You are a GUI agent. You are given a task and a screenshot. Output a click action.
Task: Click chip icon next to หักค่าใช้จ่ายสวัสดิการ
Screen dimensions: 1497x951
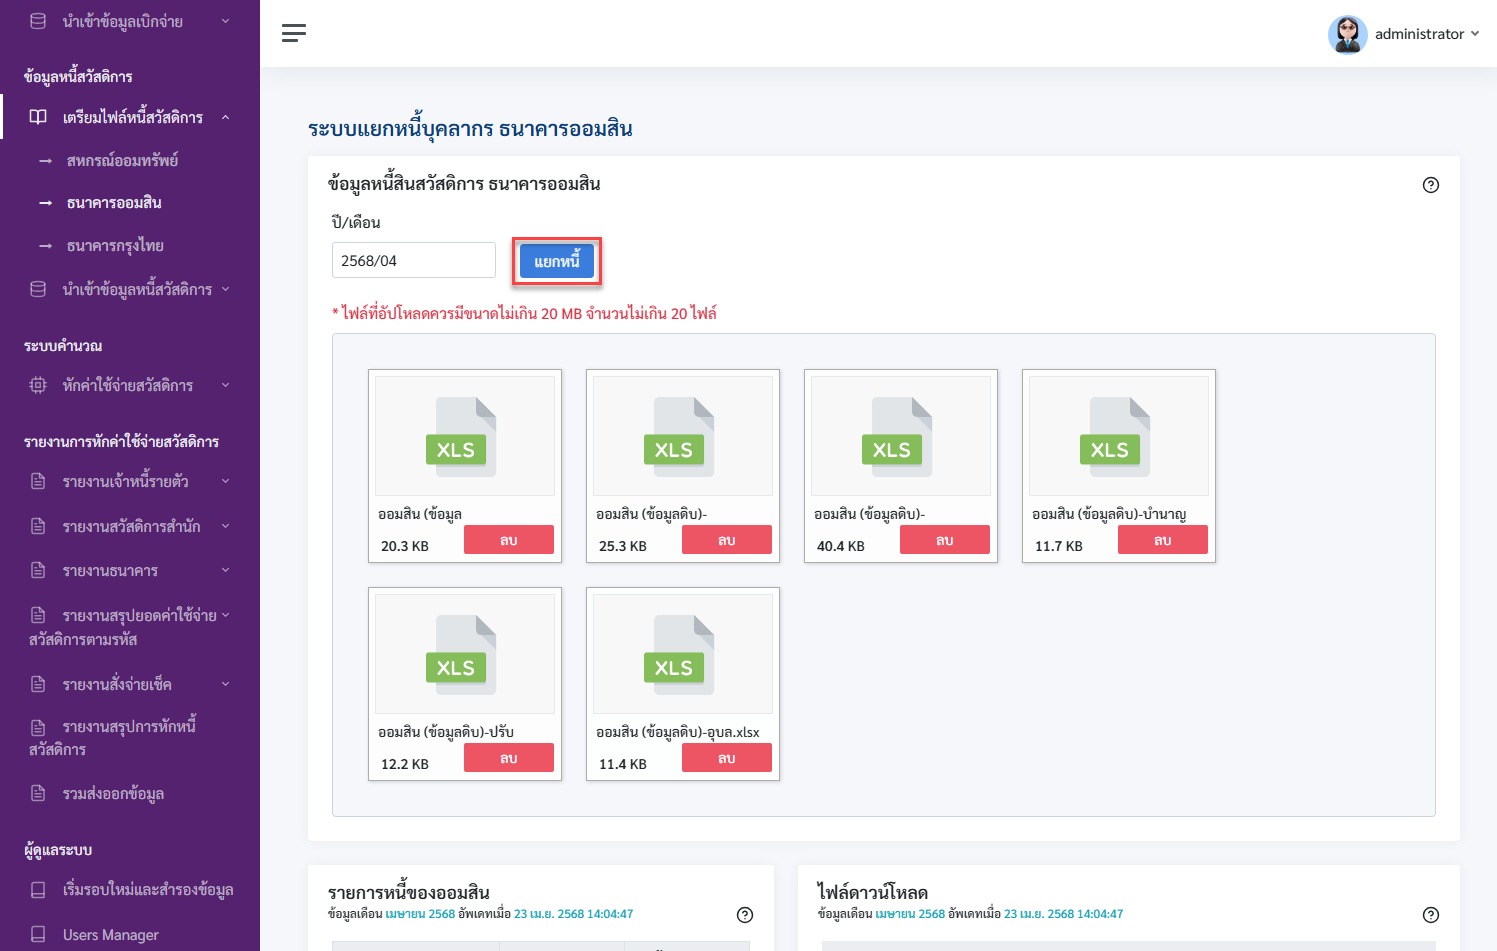point(38,385)
